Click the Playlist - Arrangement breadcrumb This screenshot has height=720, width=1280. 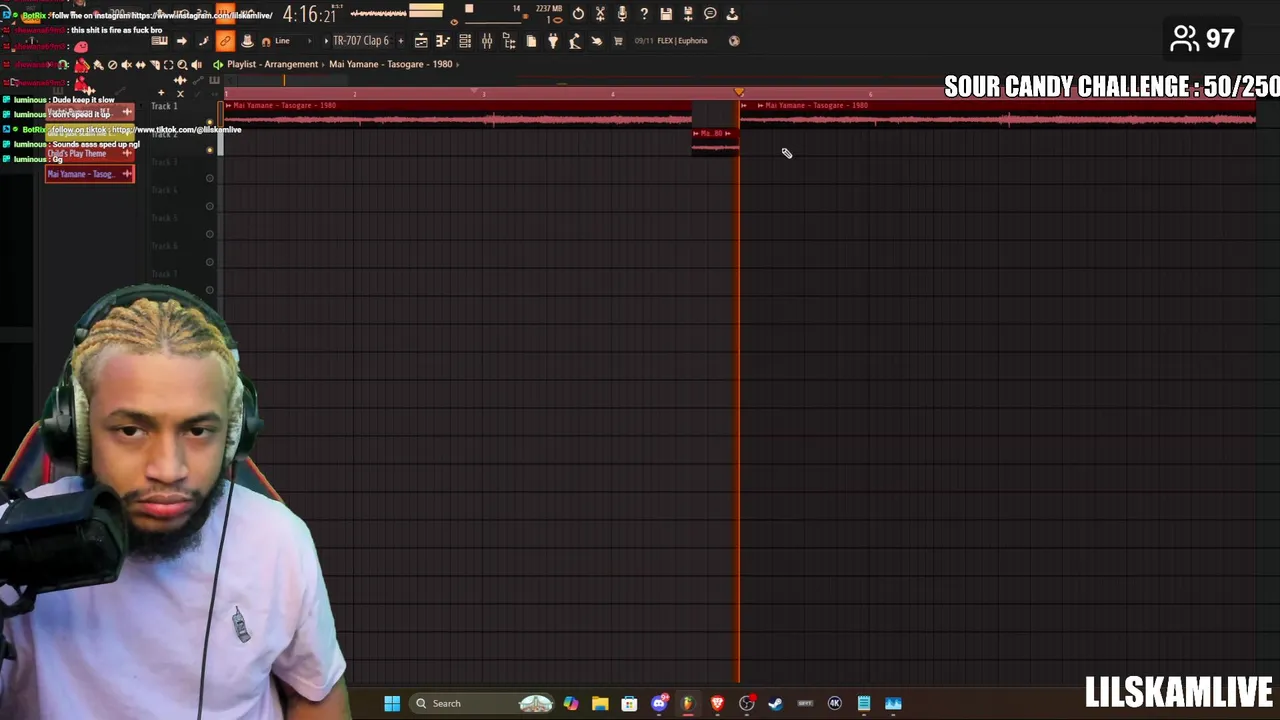coord(272,64)
